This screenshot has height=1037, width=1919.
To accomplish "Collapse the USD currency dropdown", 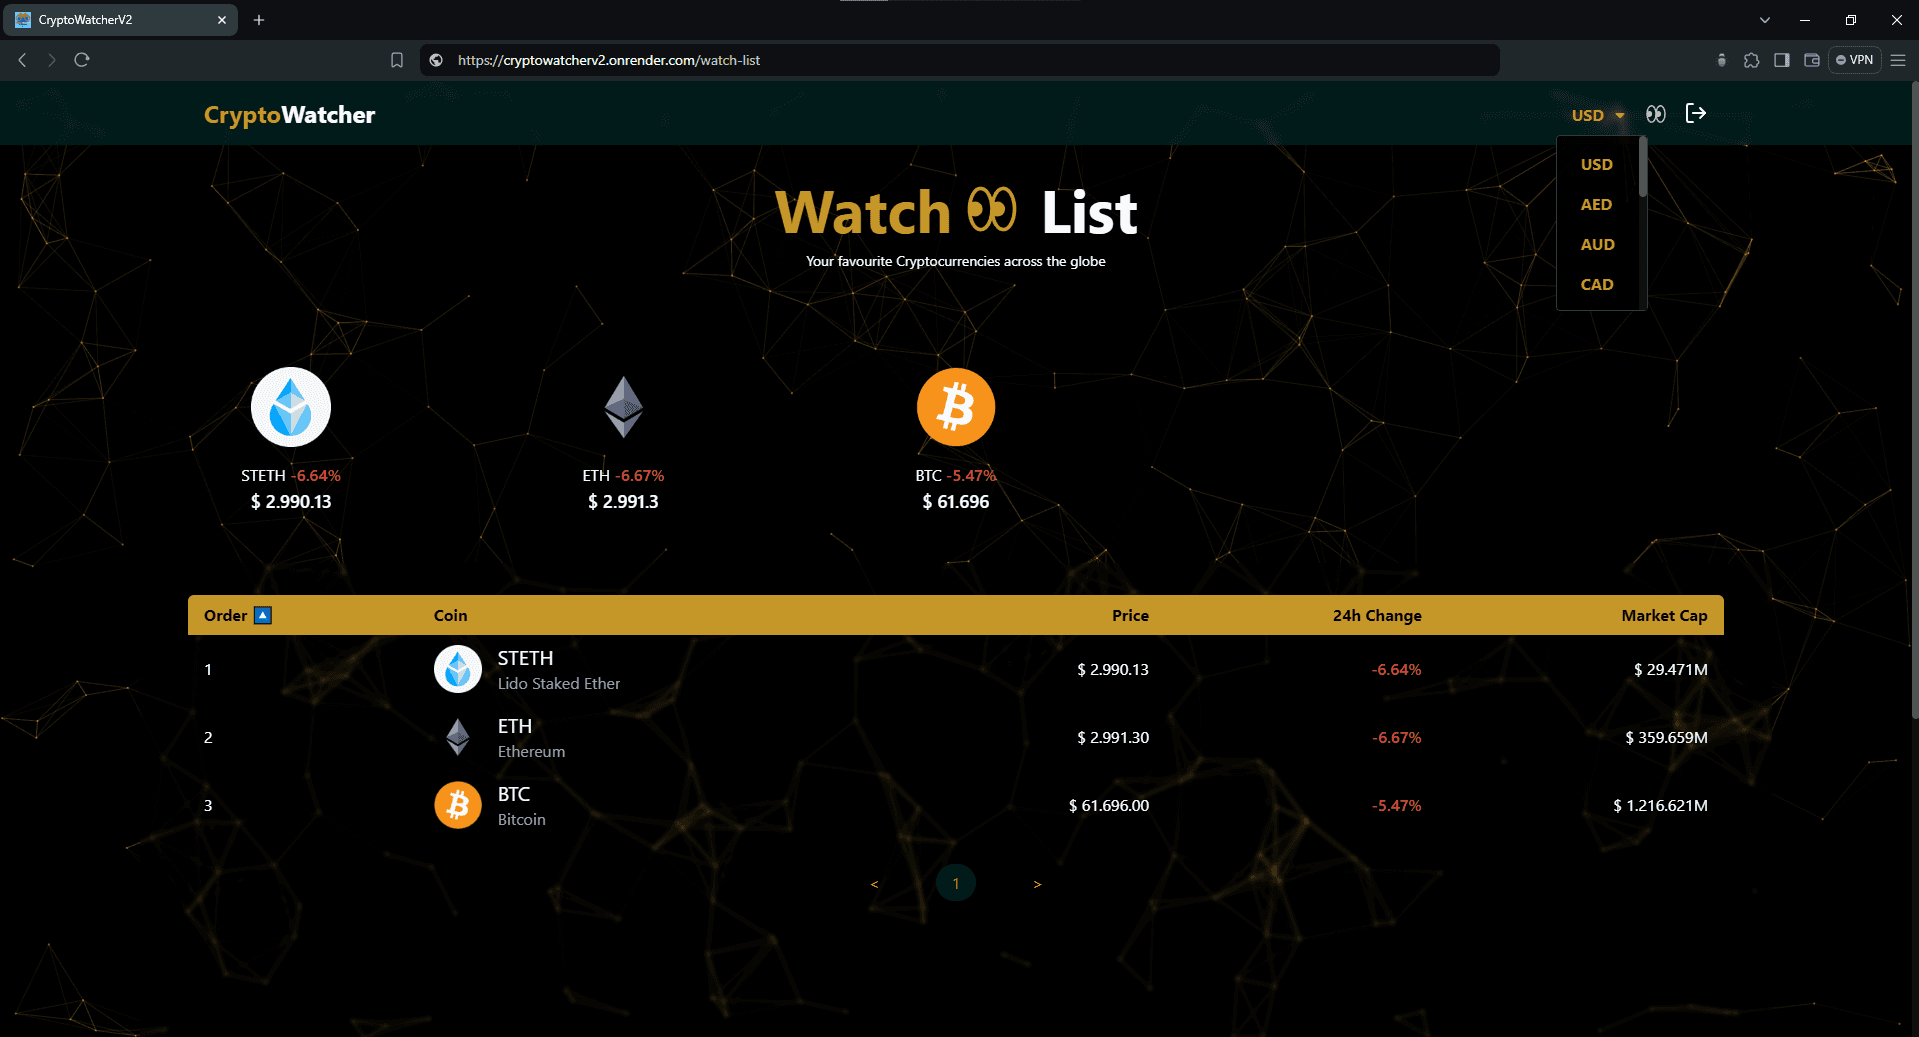I will pyautogui.click(x=1597, y=115).
